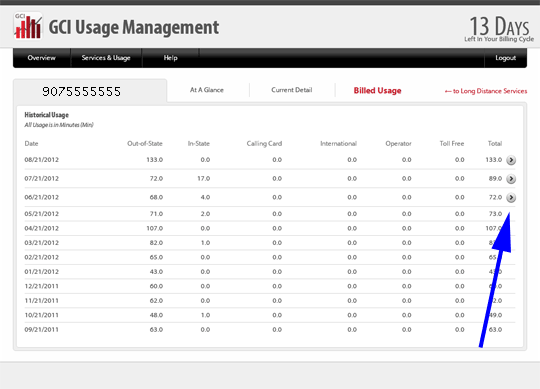Click Out-of-State value 82.0

click(156, 243)
